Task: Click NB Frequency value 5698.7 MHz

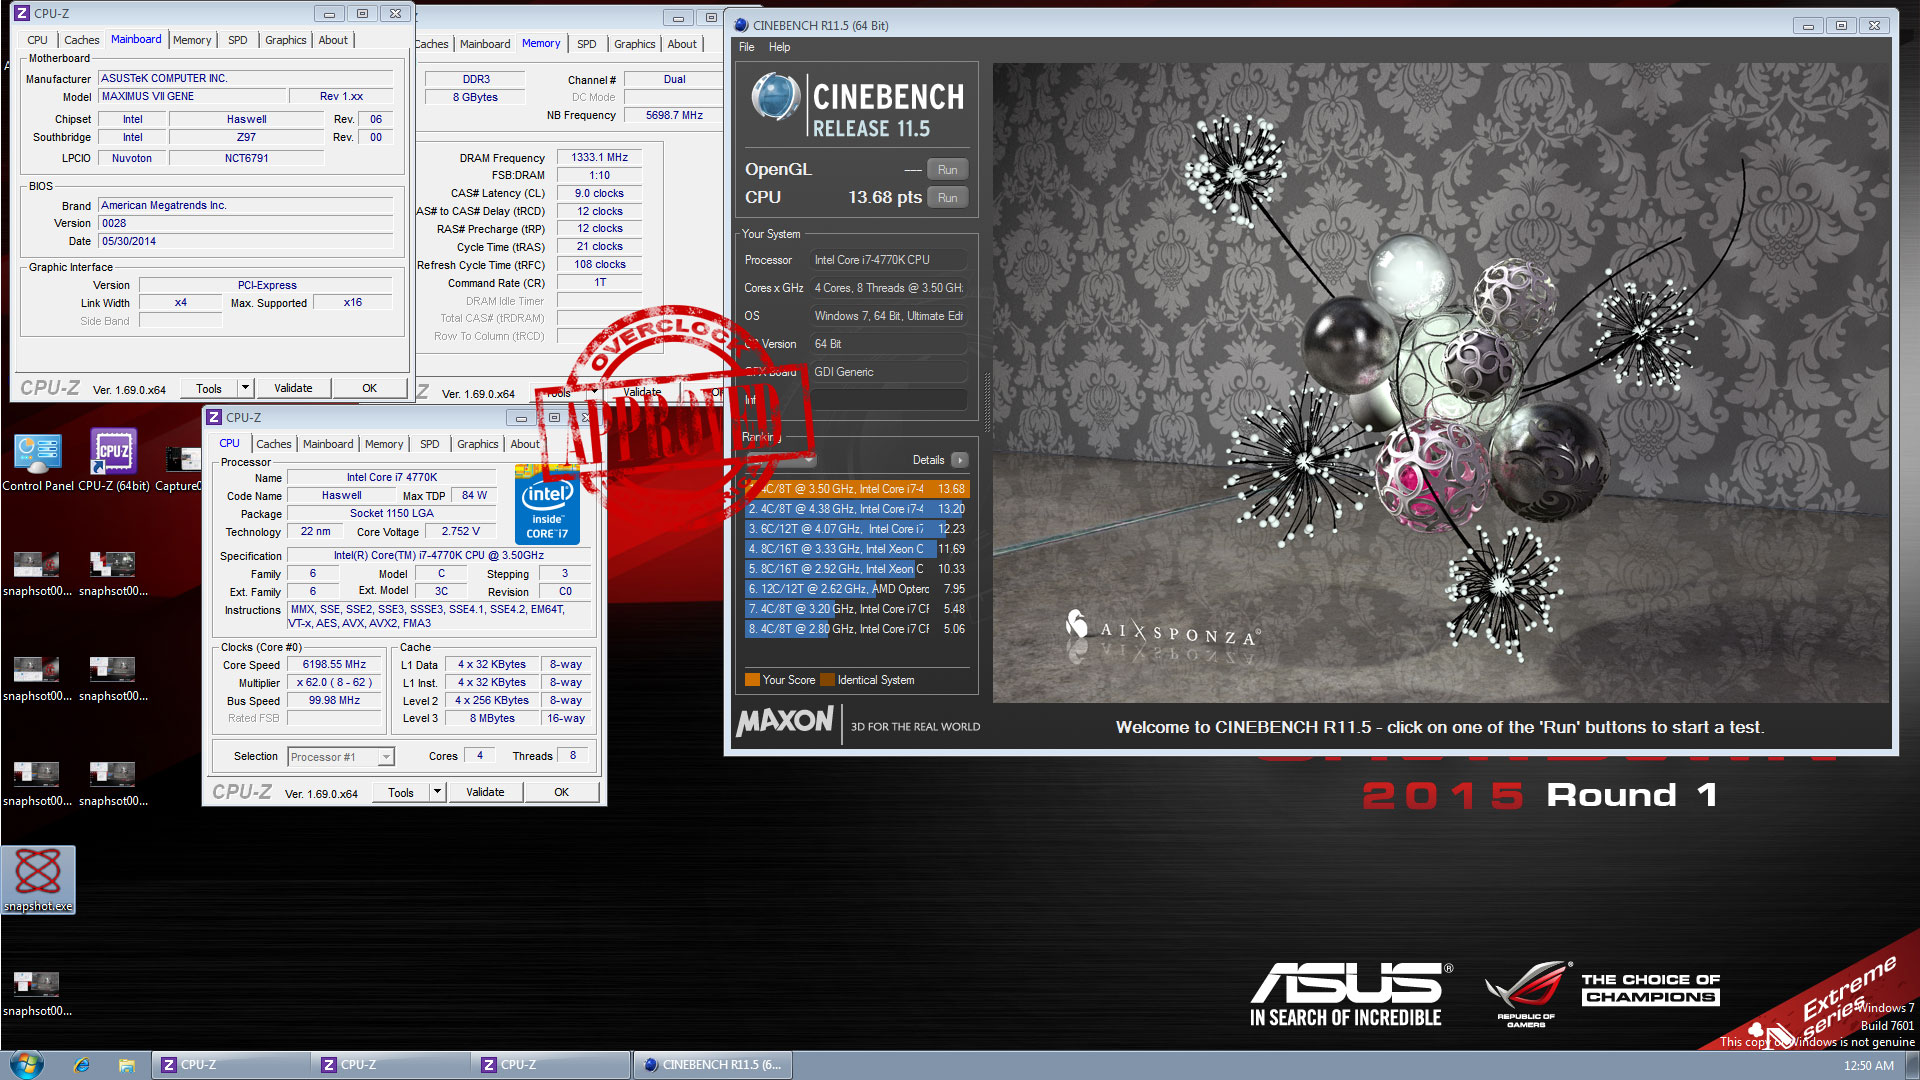Action: (x=674, y=115)
